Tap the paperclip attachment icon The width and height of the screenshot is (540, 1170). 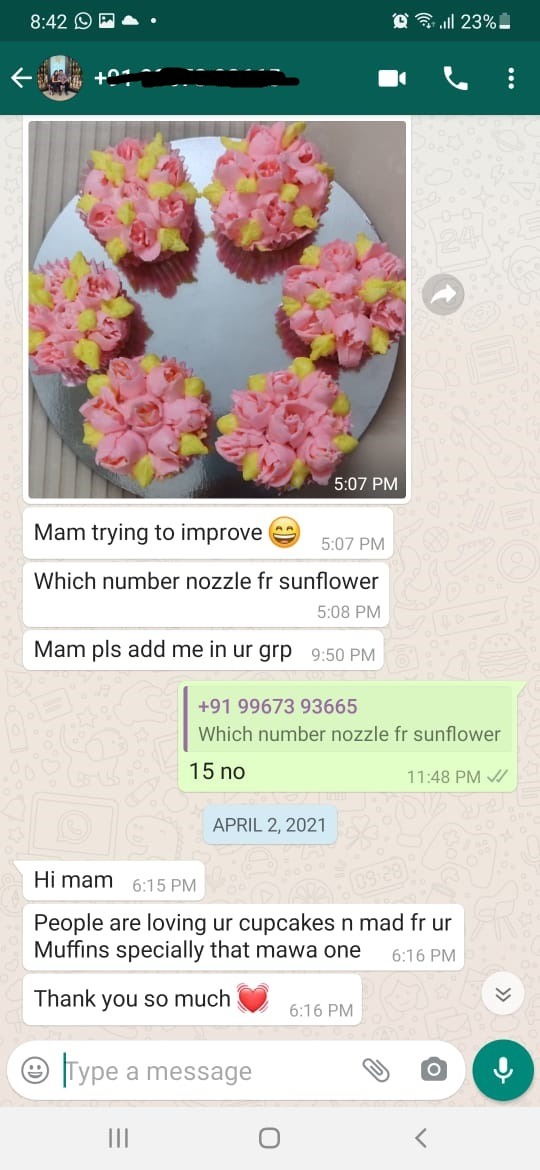click(x=376, y=1071)
